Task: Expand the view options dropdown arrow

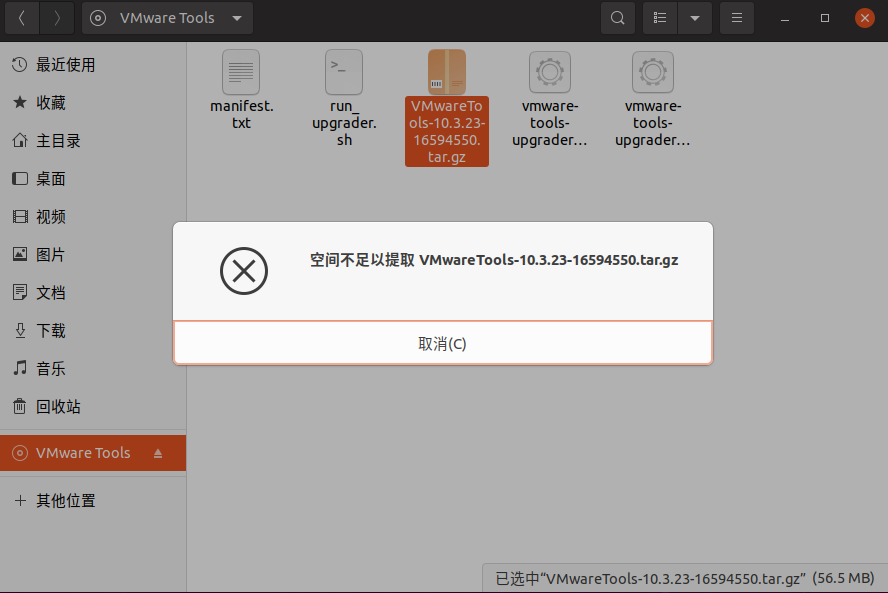Action: point(695,18)
